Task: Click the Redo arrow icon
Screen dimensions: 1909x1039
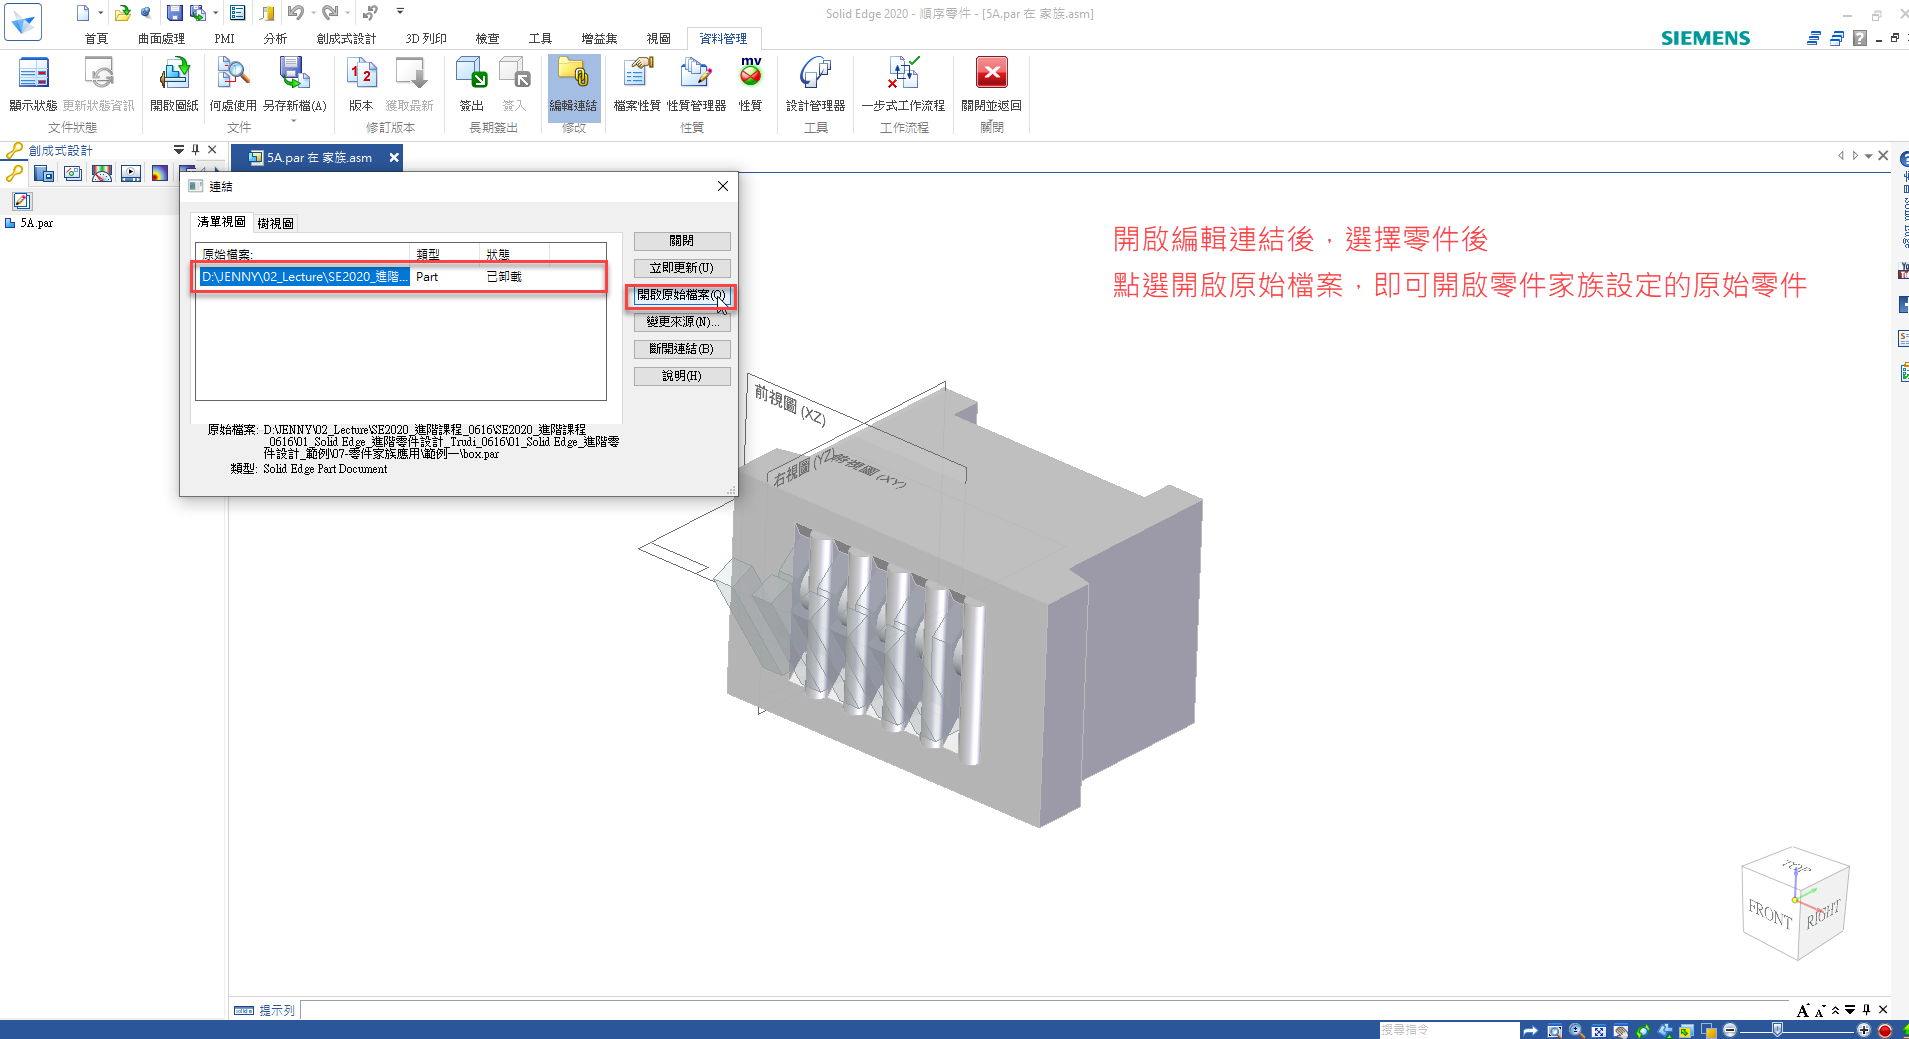Action: tap(329, 13)
